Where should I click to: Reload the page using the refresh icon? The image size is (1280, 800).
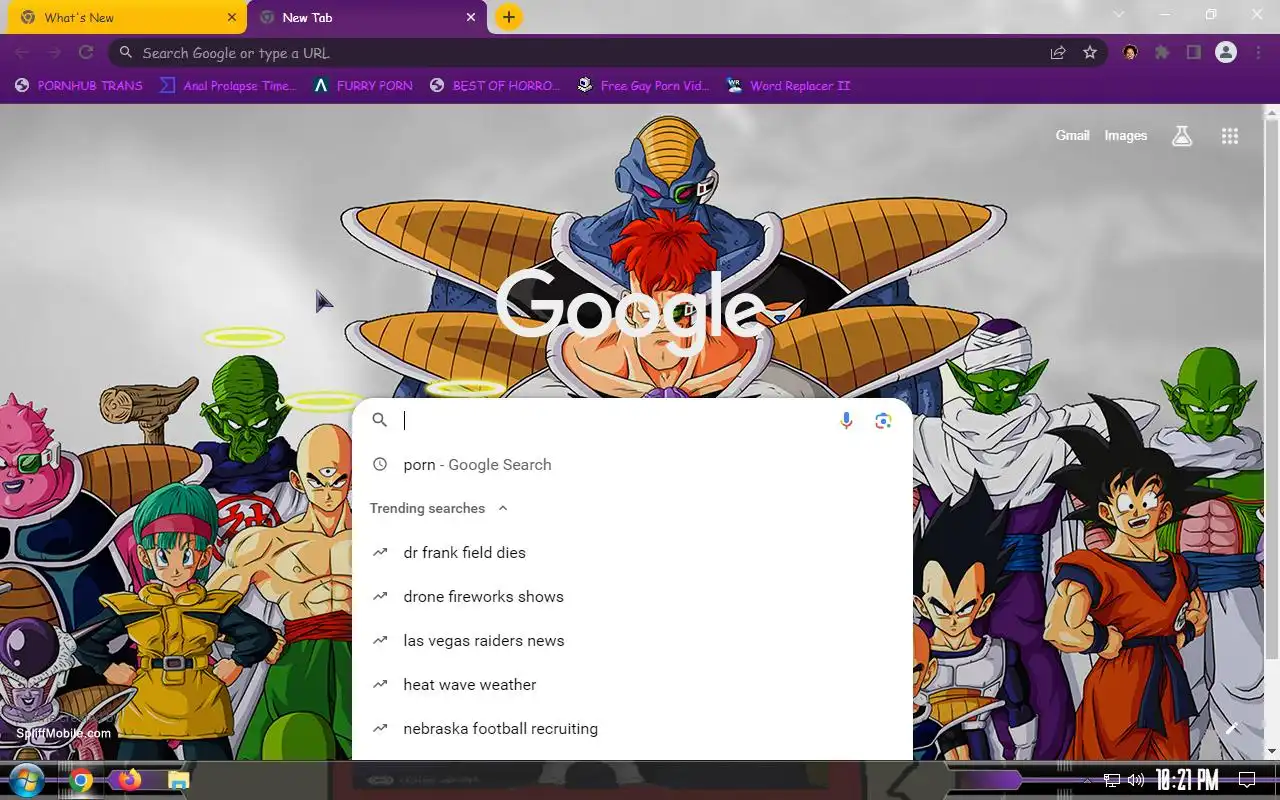[x=86, y=53]
